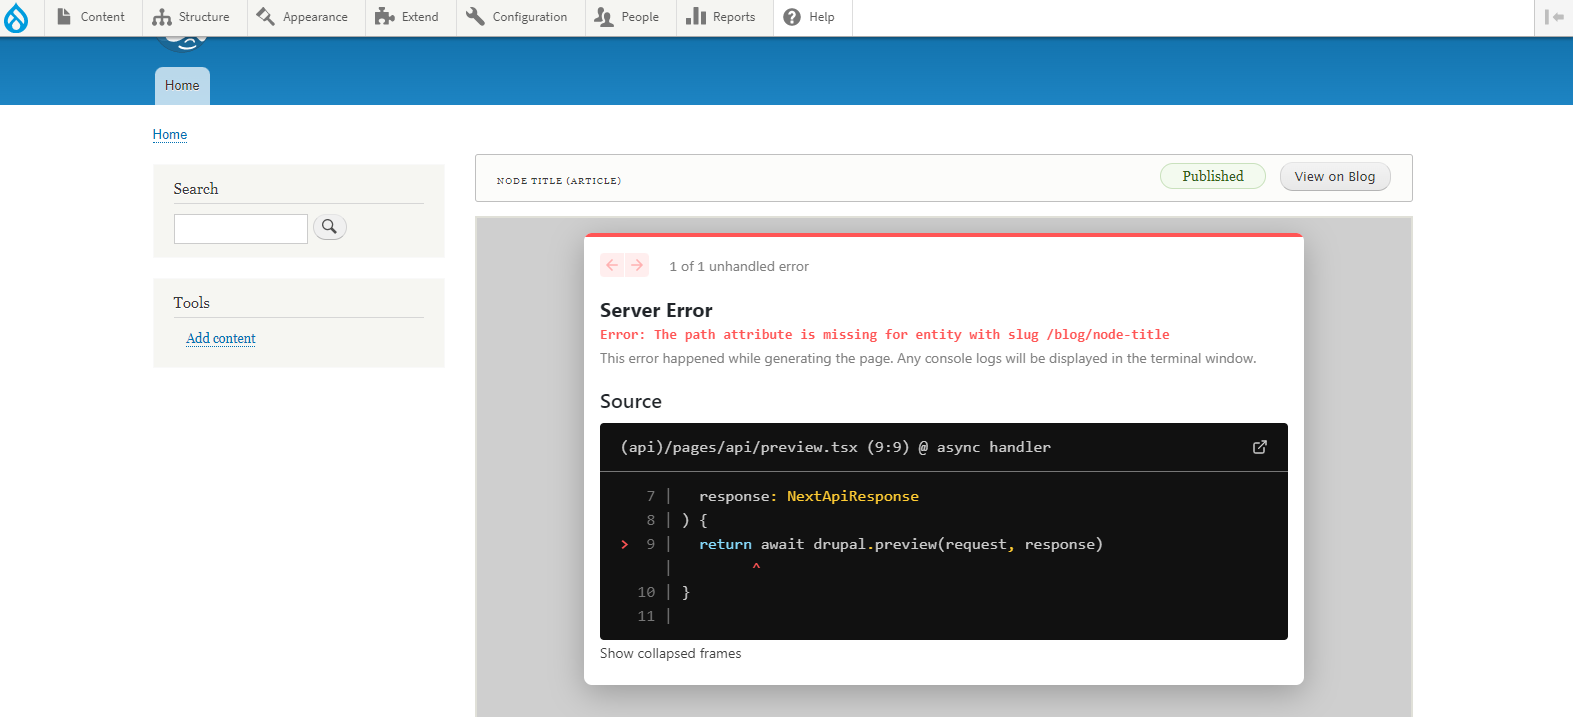The width and height of the screenshot is (1573, 717).
Task: Click the 'return await drupal.preview' code line
Action: pyautogui.click(x=901, y=544)
